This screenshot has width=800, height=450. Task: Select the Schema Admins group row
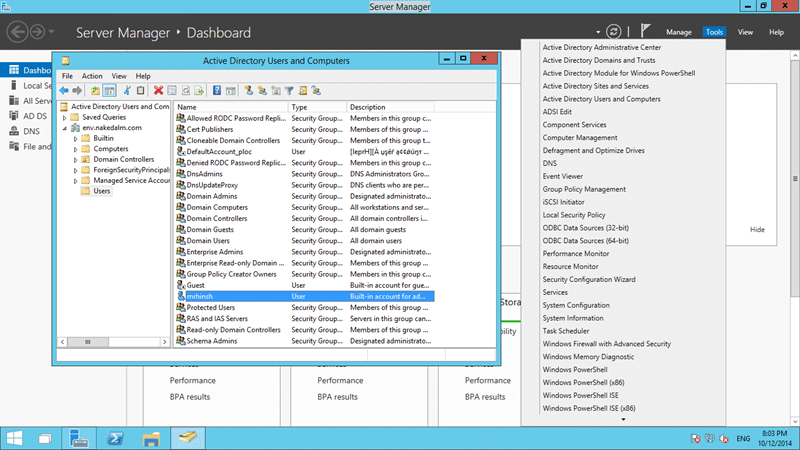pos(305,341)
